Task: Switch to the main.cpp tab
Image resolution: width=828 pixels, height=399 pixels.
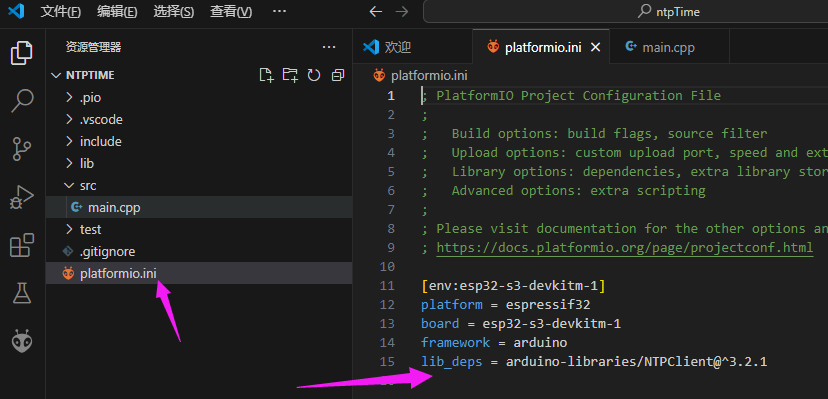Action: pos(670,48)
